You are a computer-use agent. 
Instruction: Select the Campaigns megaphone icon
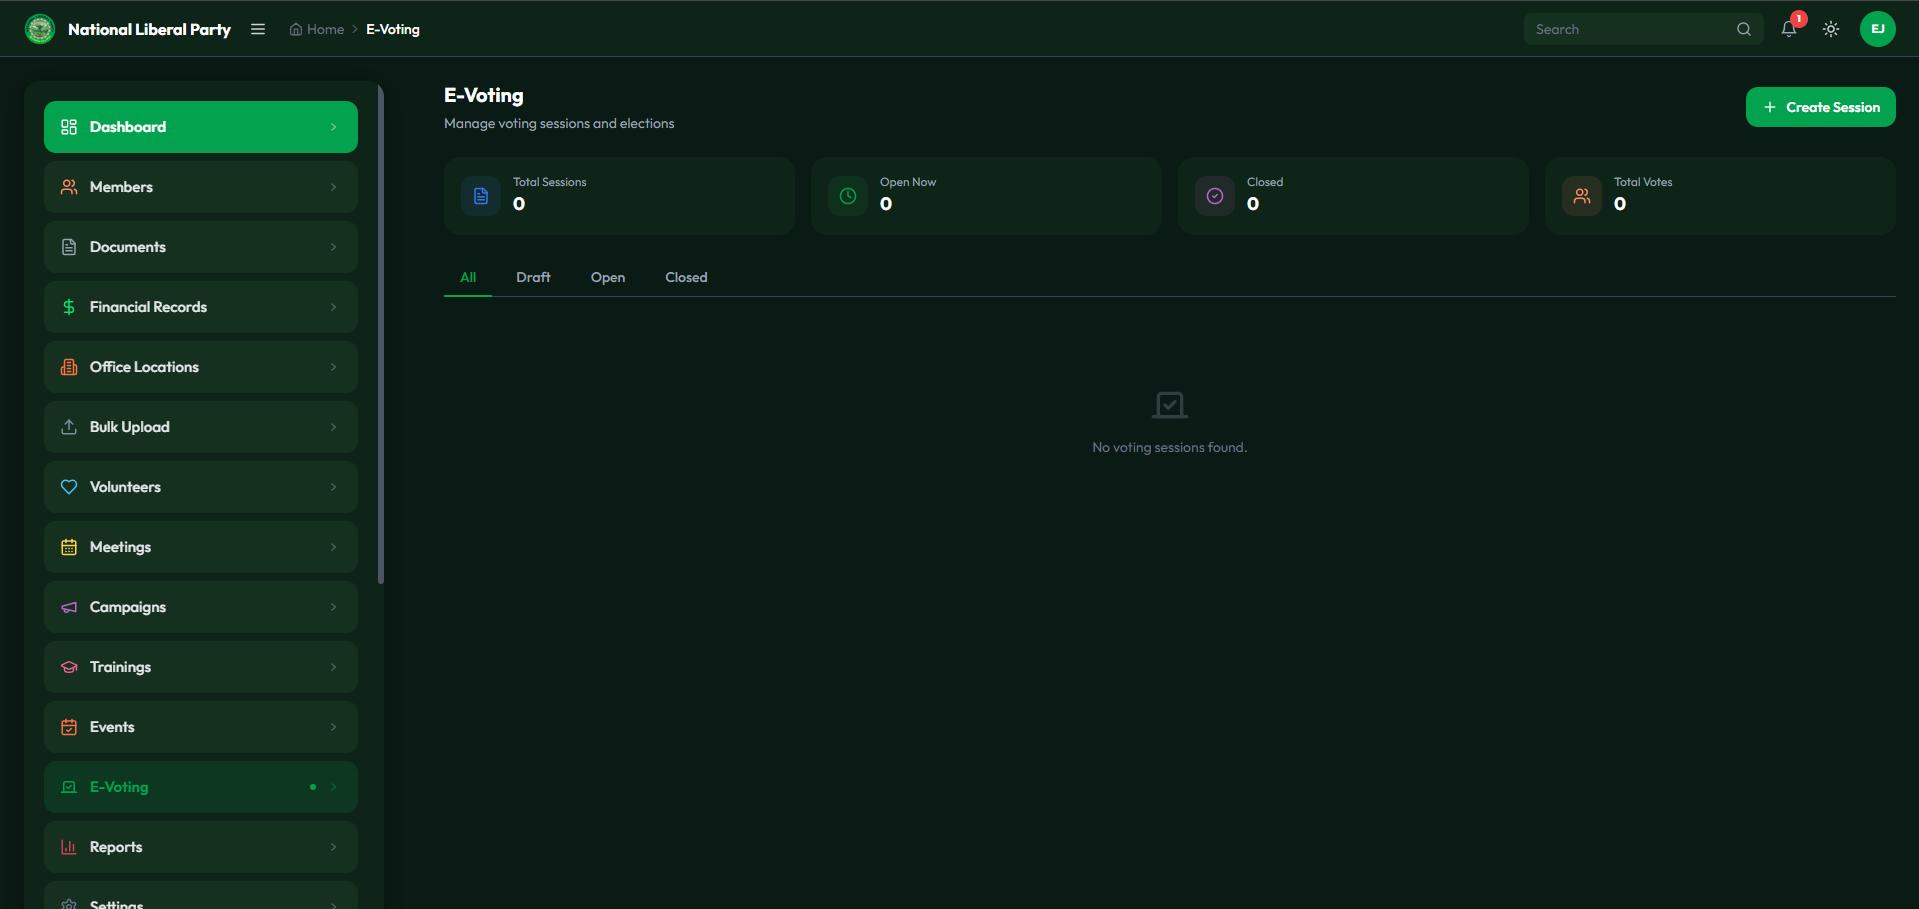pyautogui.click(x=68, y=607)
